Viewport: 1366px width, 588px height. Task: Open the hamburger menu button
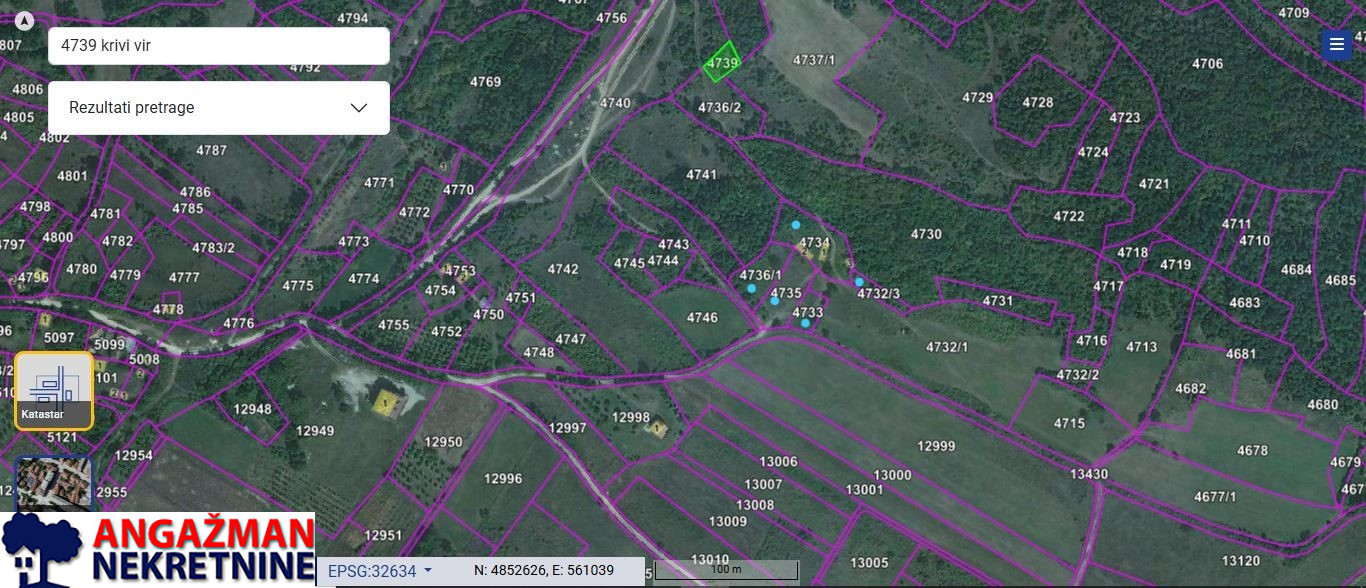tap(1336, 44)
